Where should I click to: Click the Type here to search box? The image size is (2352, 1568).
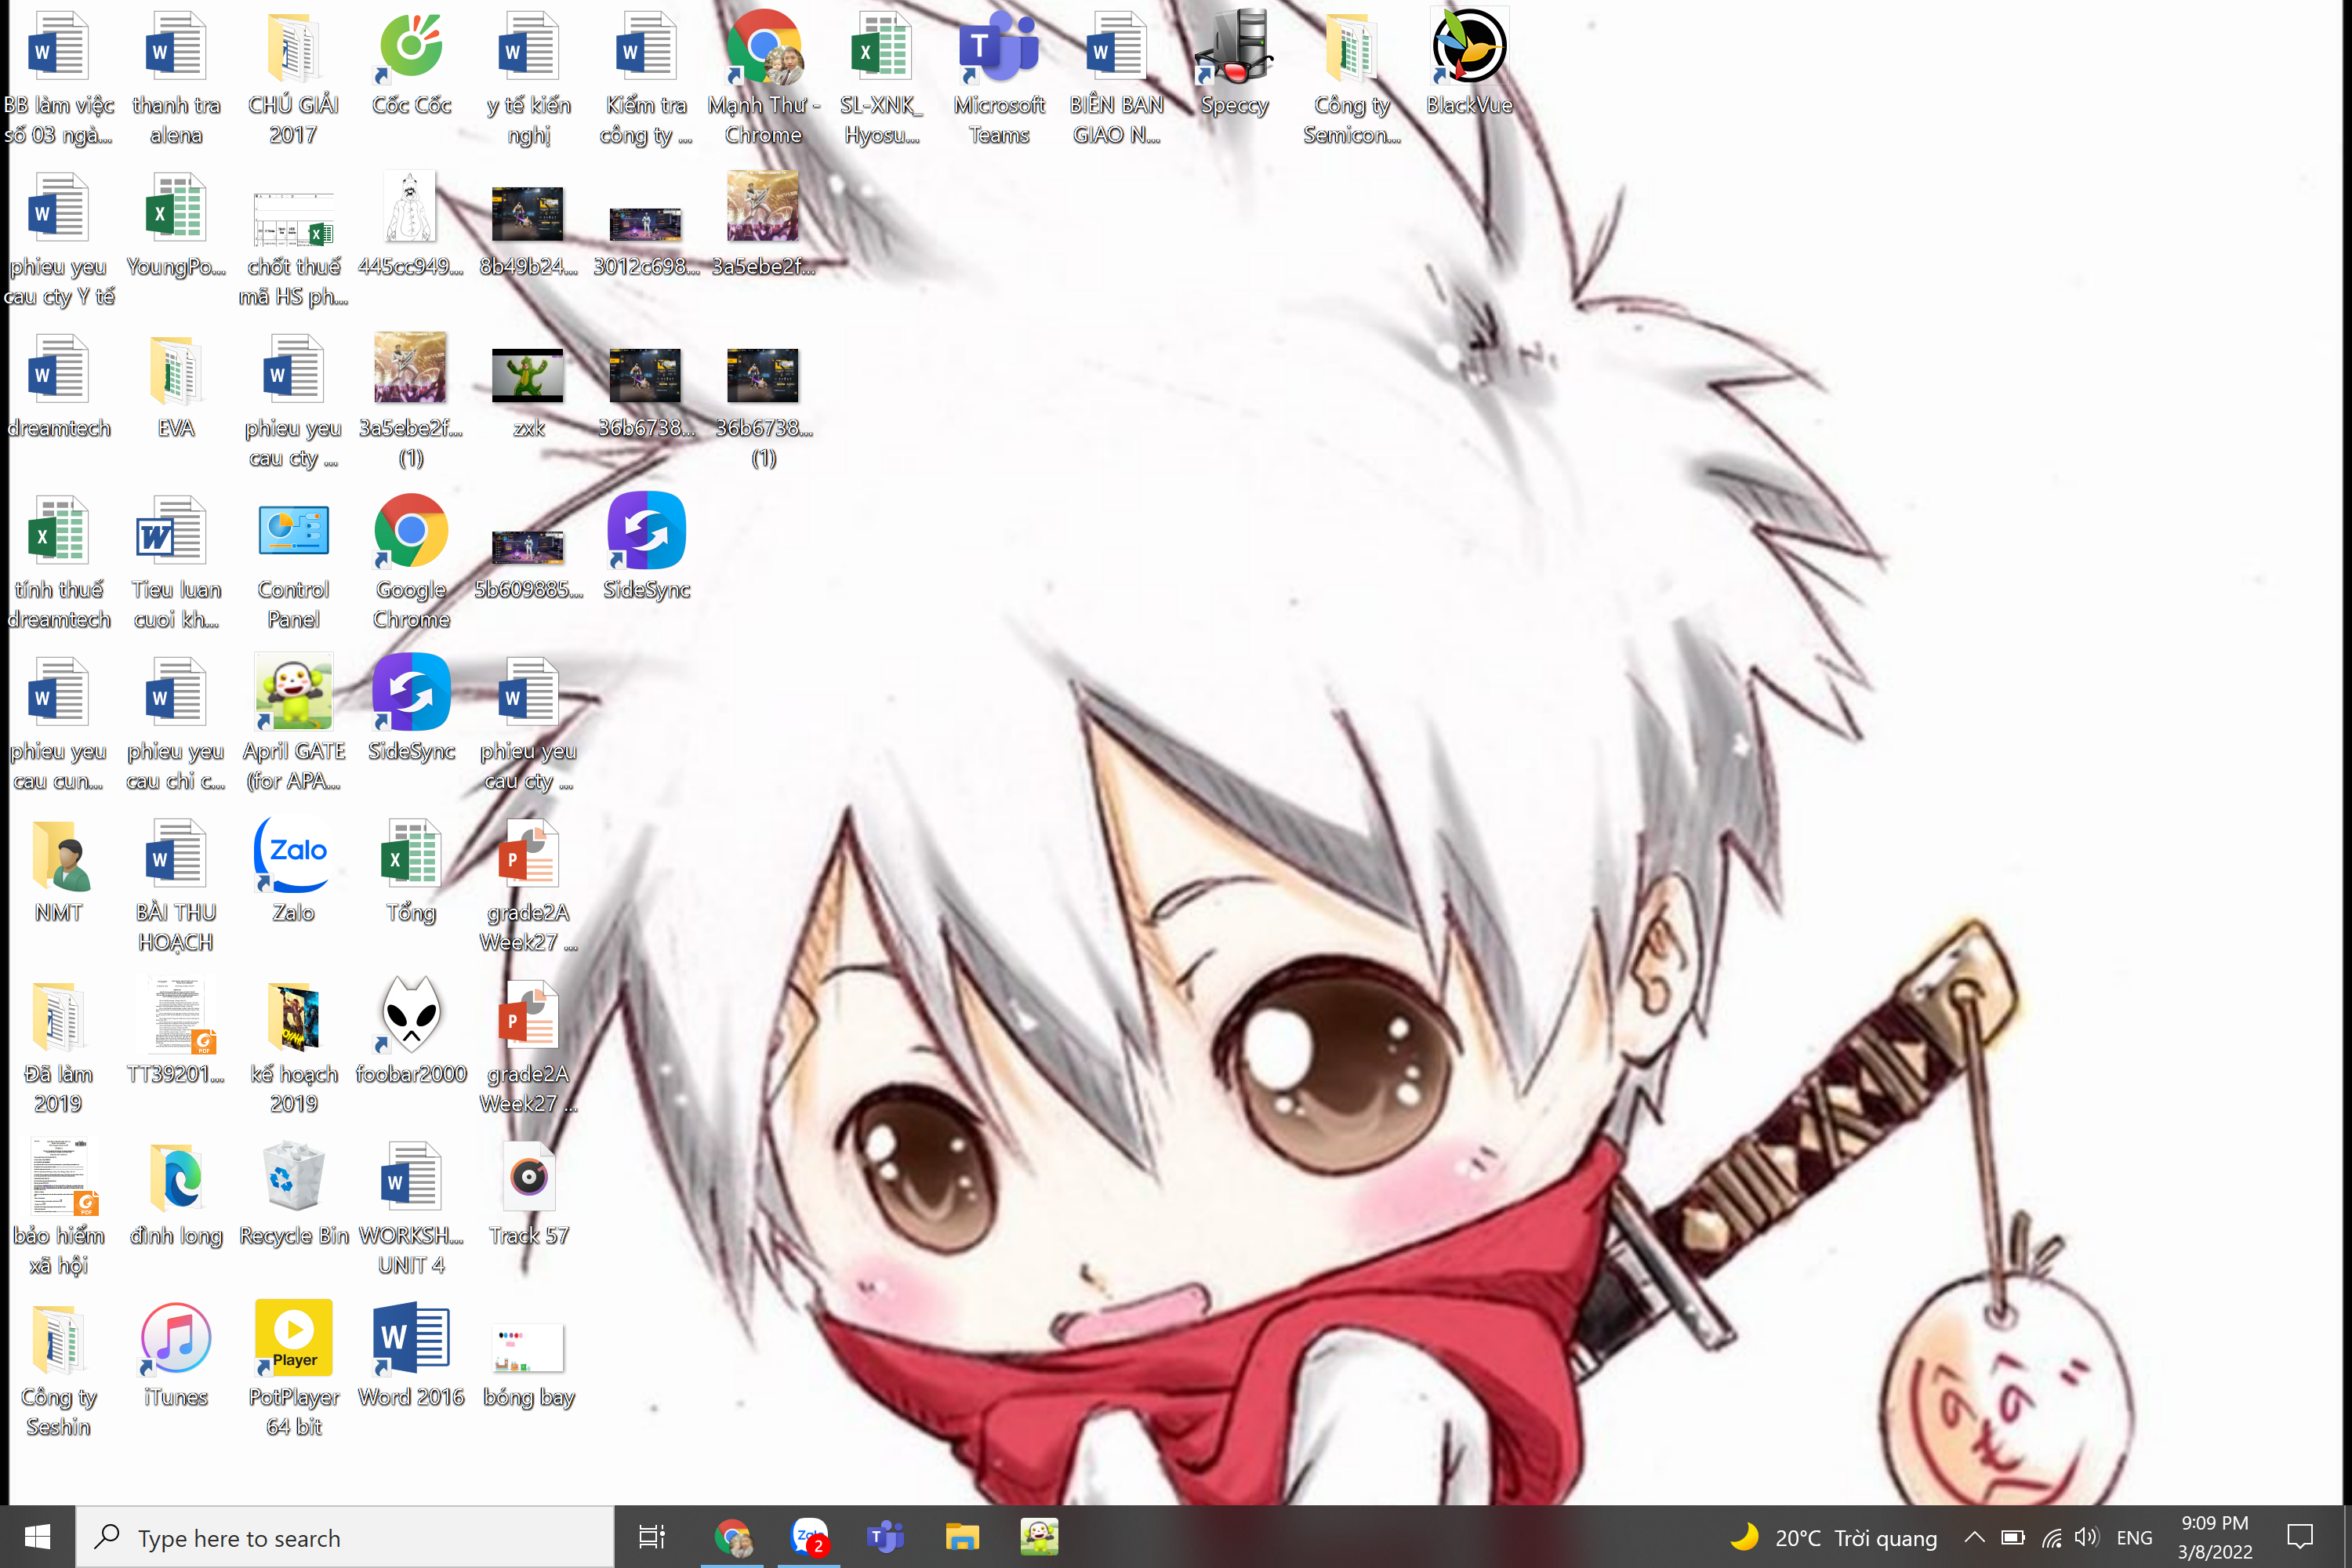[345, 1537]
